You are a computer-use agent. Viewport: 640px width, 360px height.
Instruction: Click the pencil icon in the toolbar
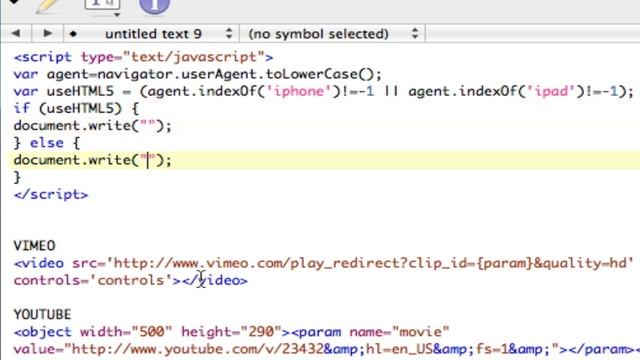[x=46, y=6]
